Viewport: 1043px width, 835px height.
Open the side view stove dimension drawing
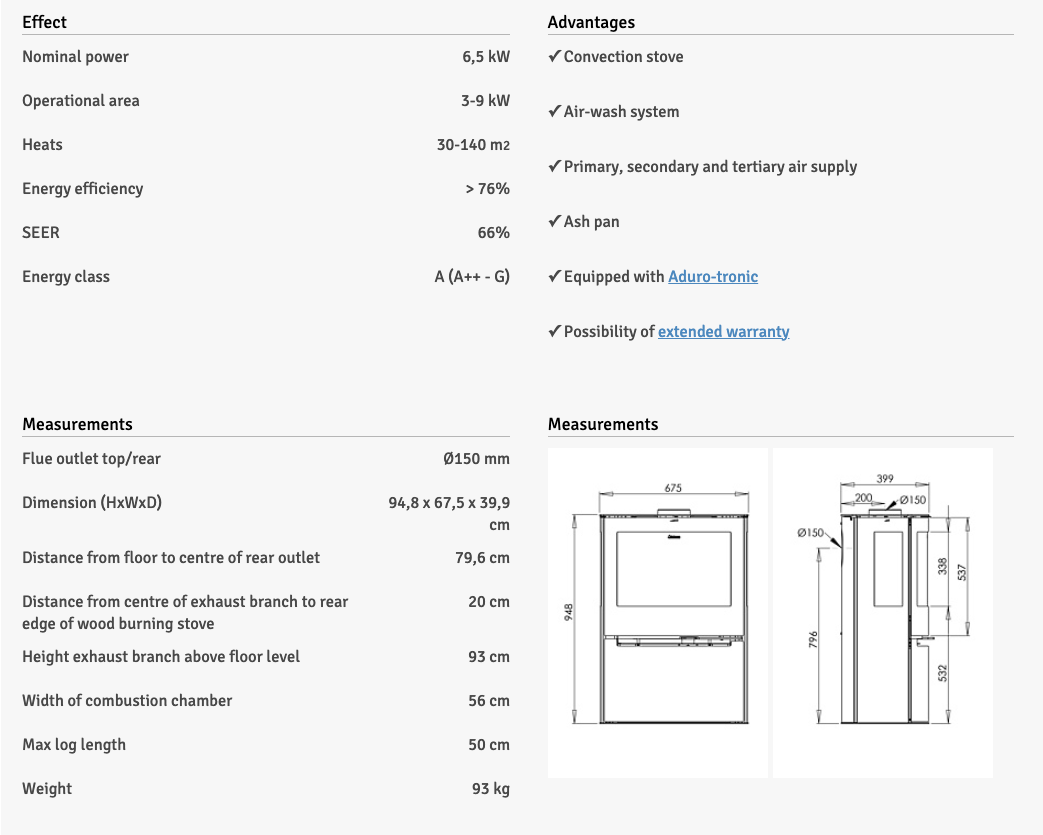[883, 612]
